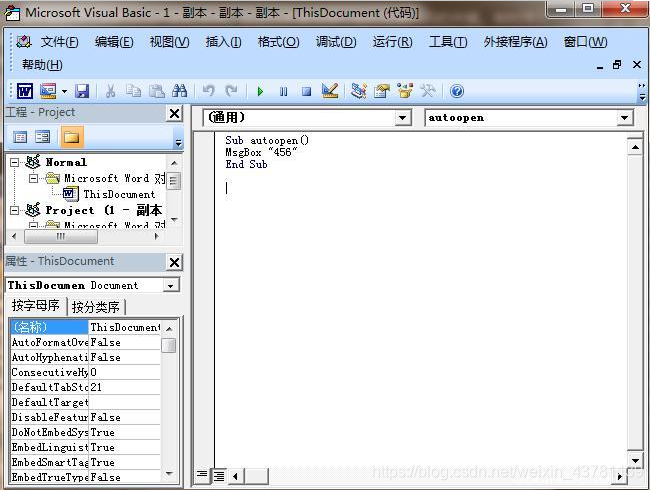Open the 外接程序(A) menu
This screenshot has height=490, width=653.
click(515, 42)
